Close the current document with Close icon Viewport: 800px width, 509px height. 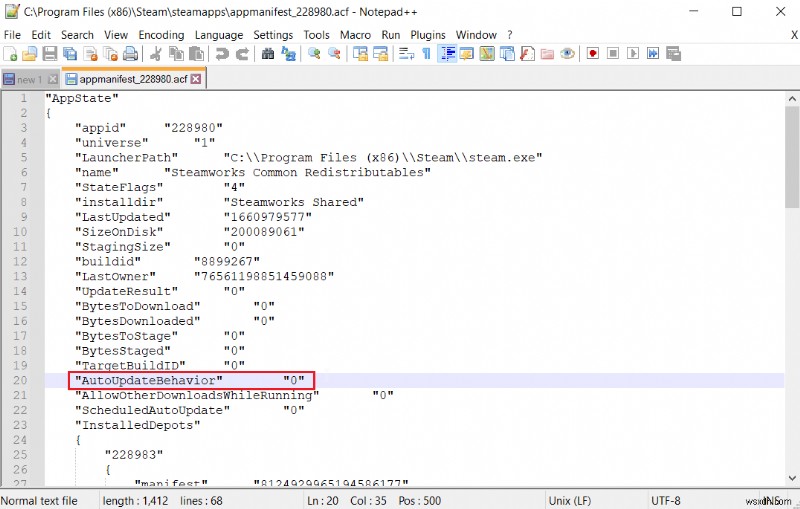click(x=90, y=54)
